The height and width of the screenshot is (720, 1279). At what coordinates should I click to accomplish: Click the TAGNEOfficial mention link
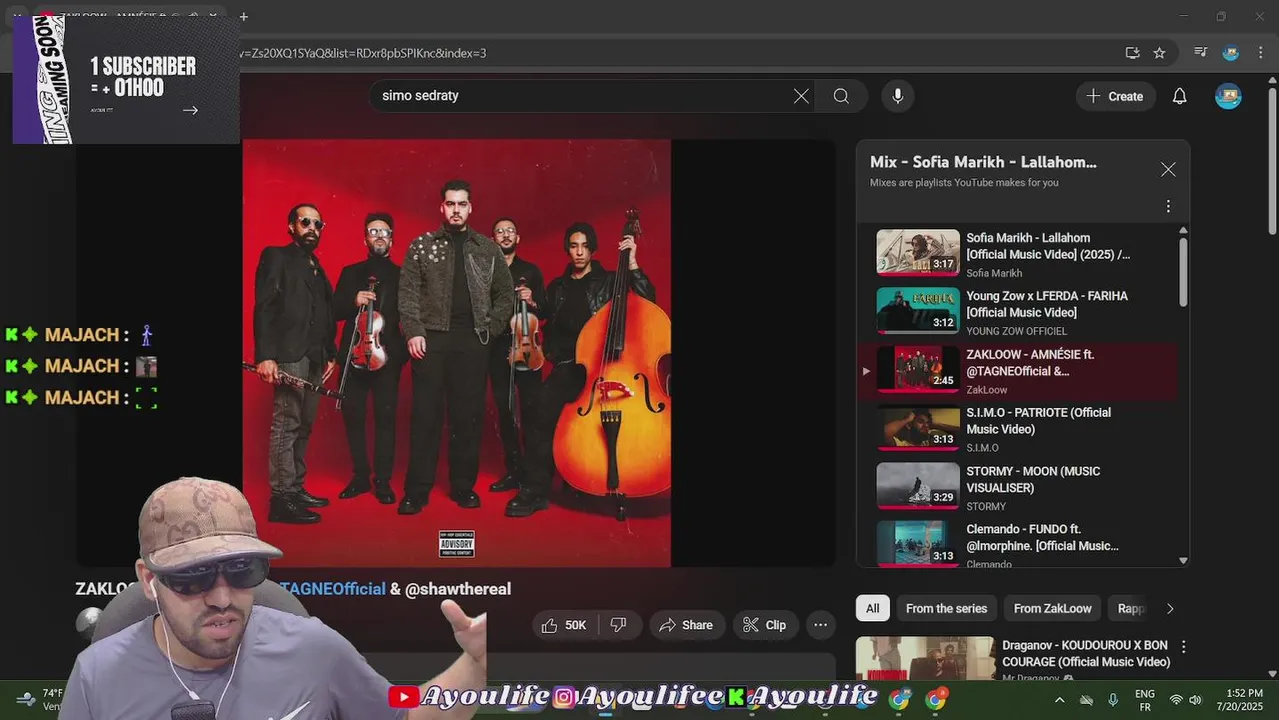[332, 589]
